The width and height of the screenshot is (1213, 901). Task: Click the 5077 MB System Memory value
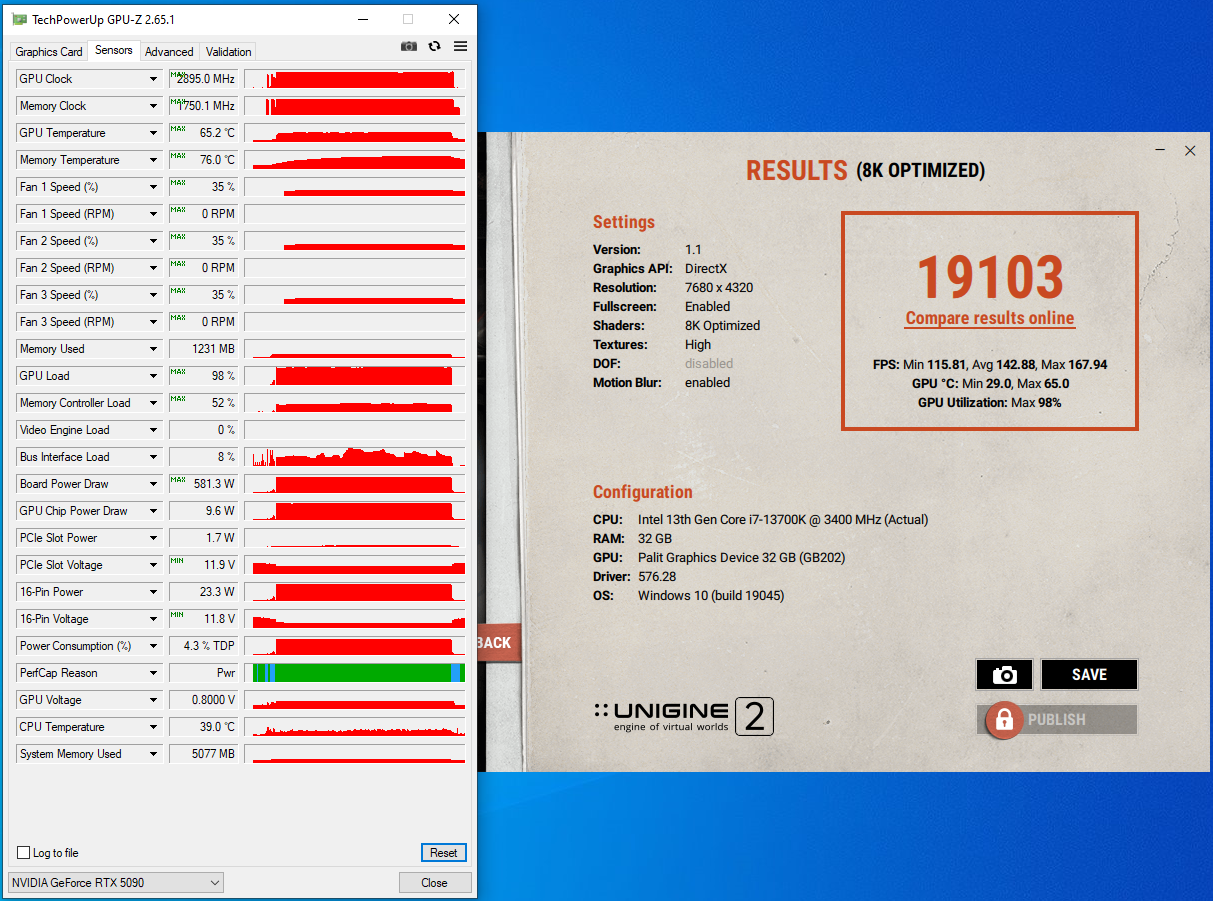213,754
